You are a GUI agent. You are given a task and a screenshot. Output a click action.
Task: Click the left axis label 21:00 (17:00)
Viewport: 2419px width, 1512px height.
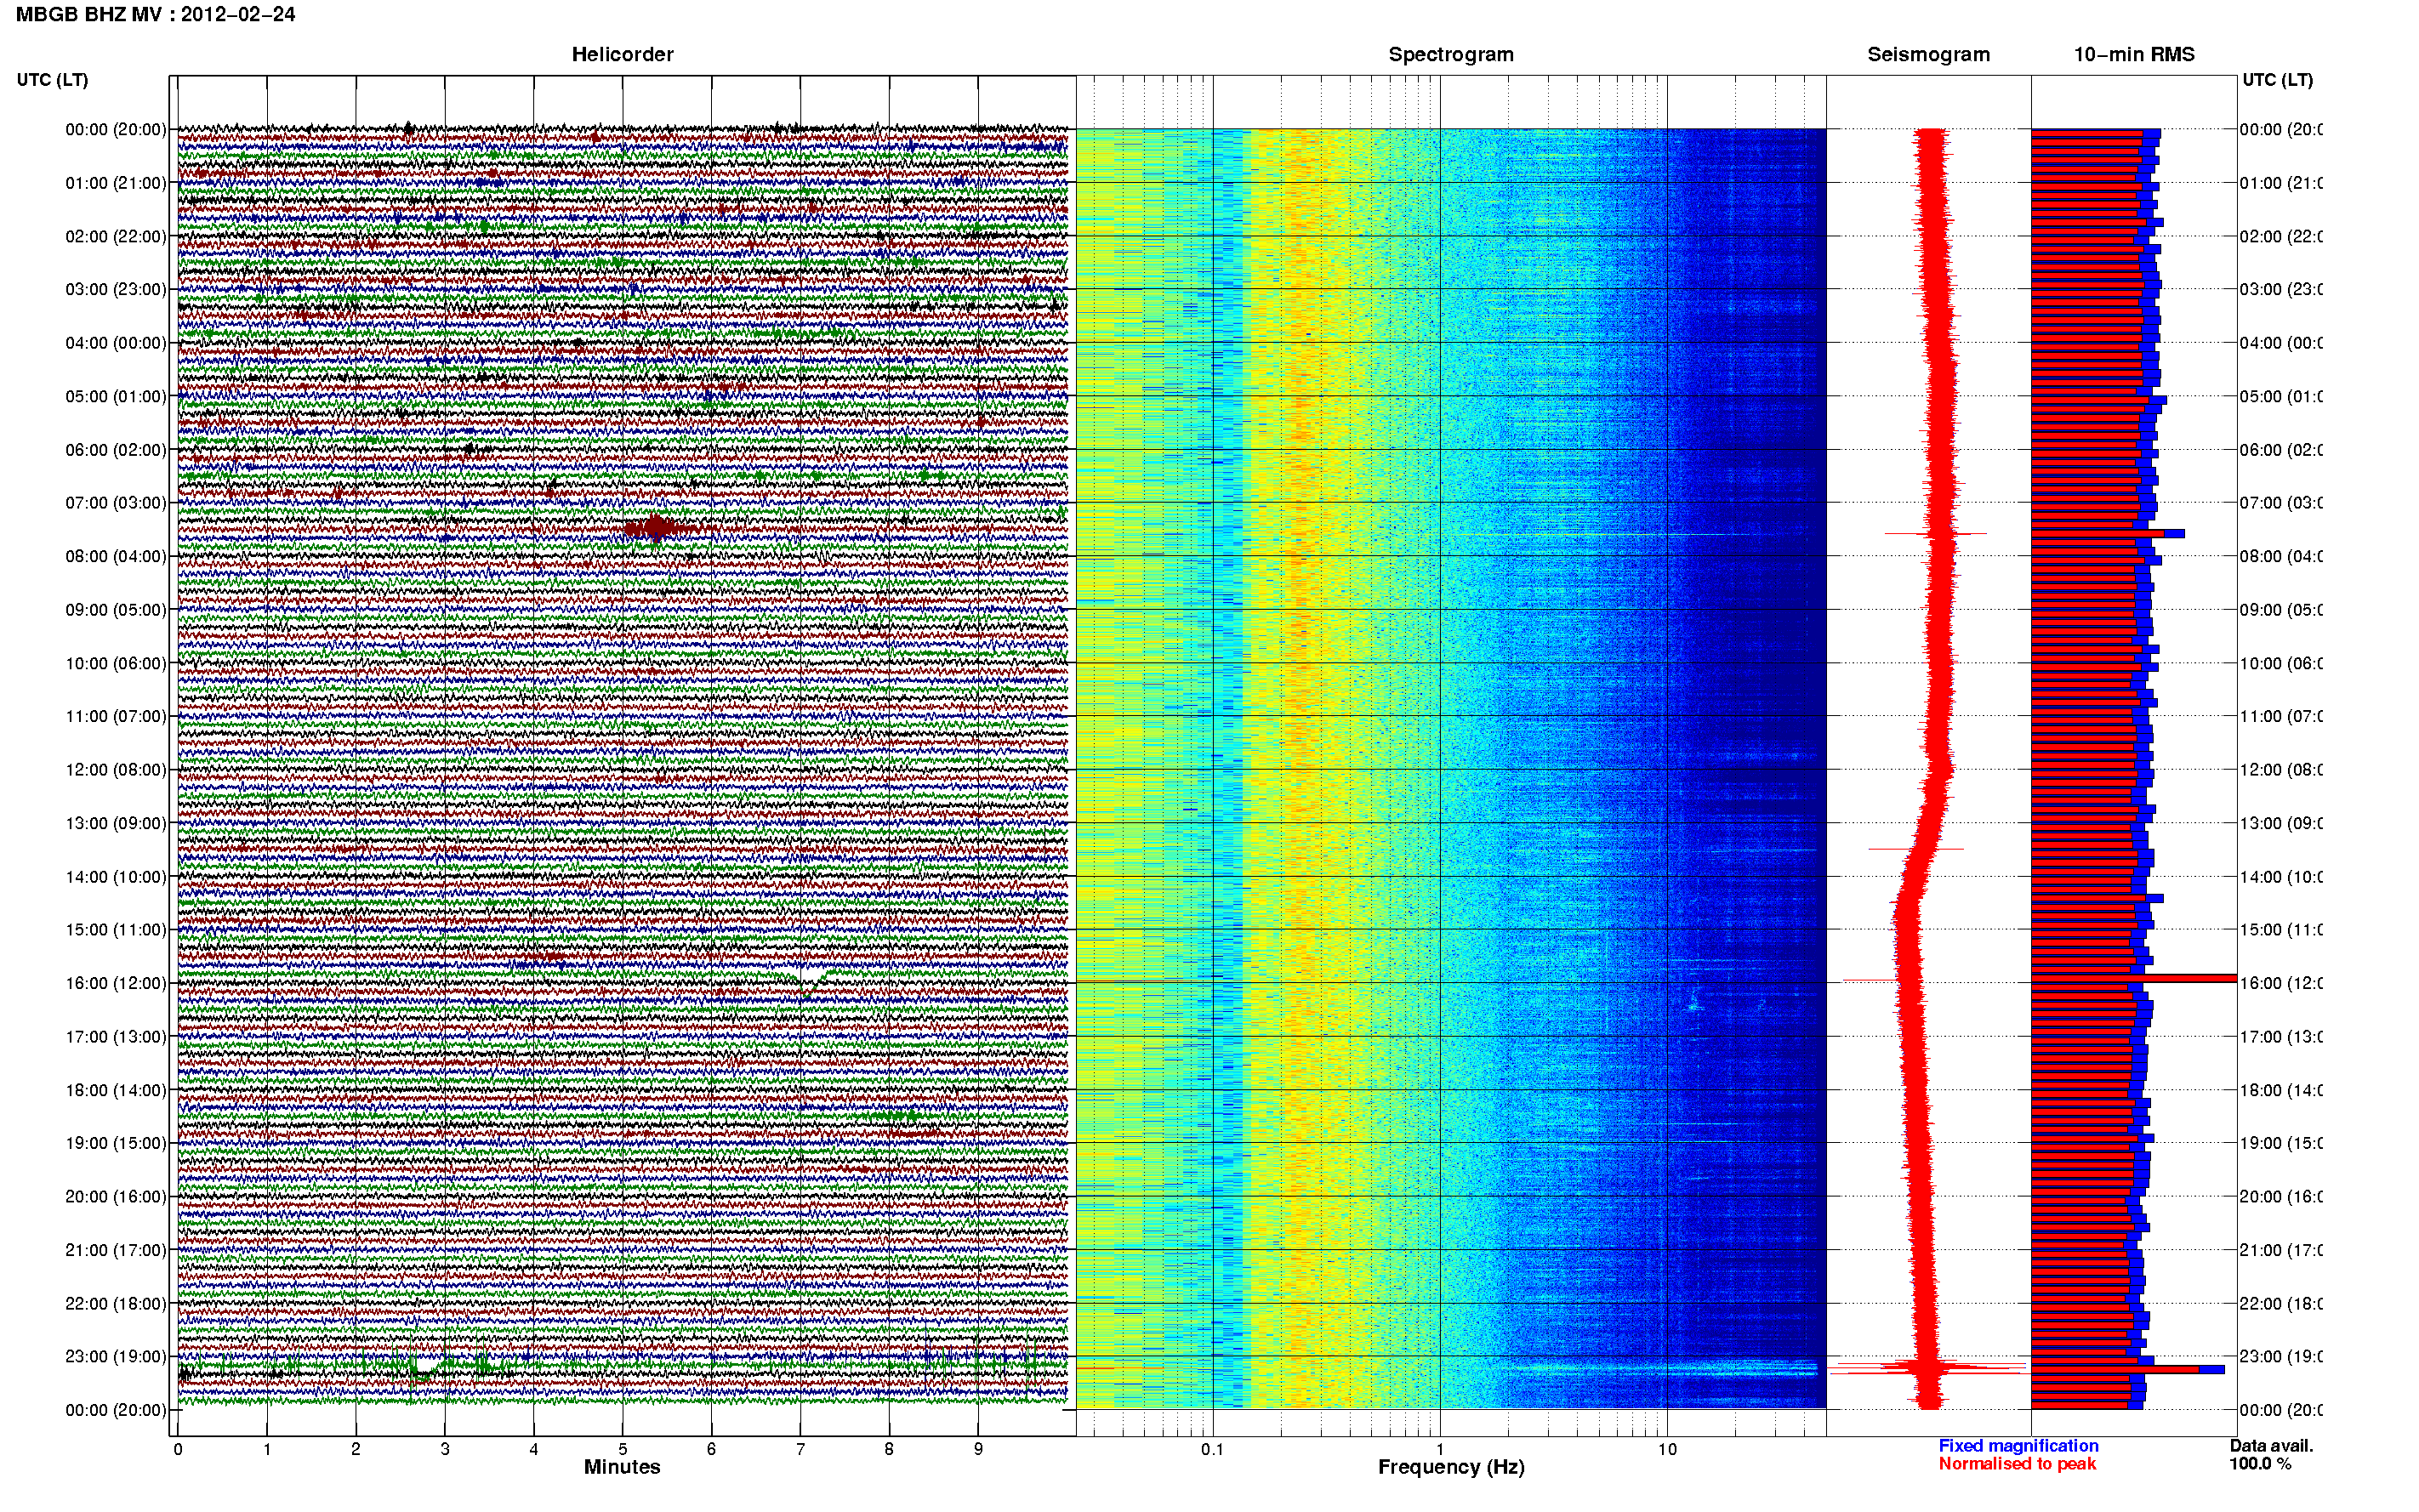(x=116, y=1250)
